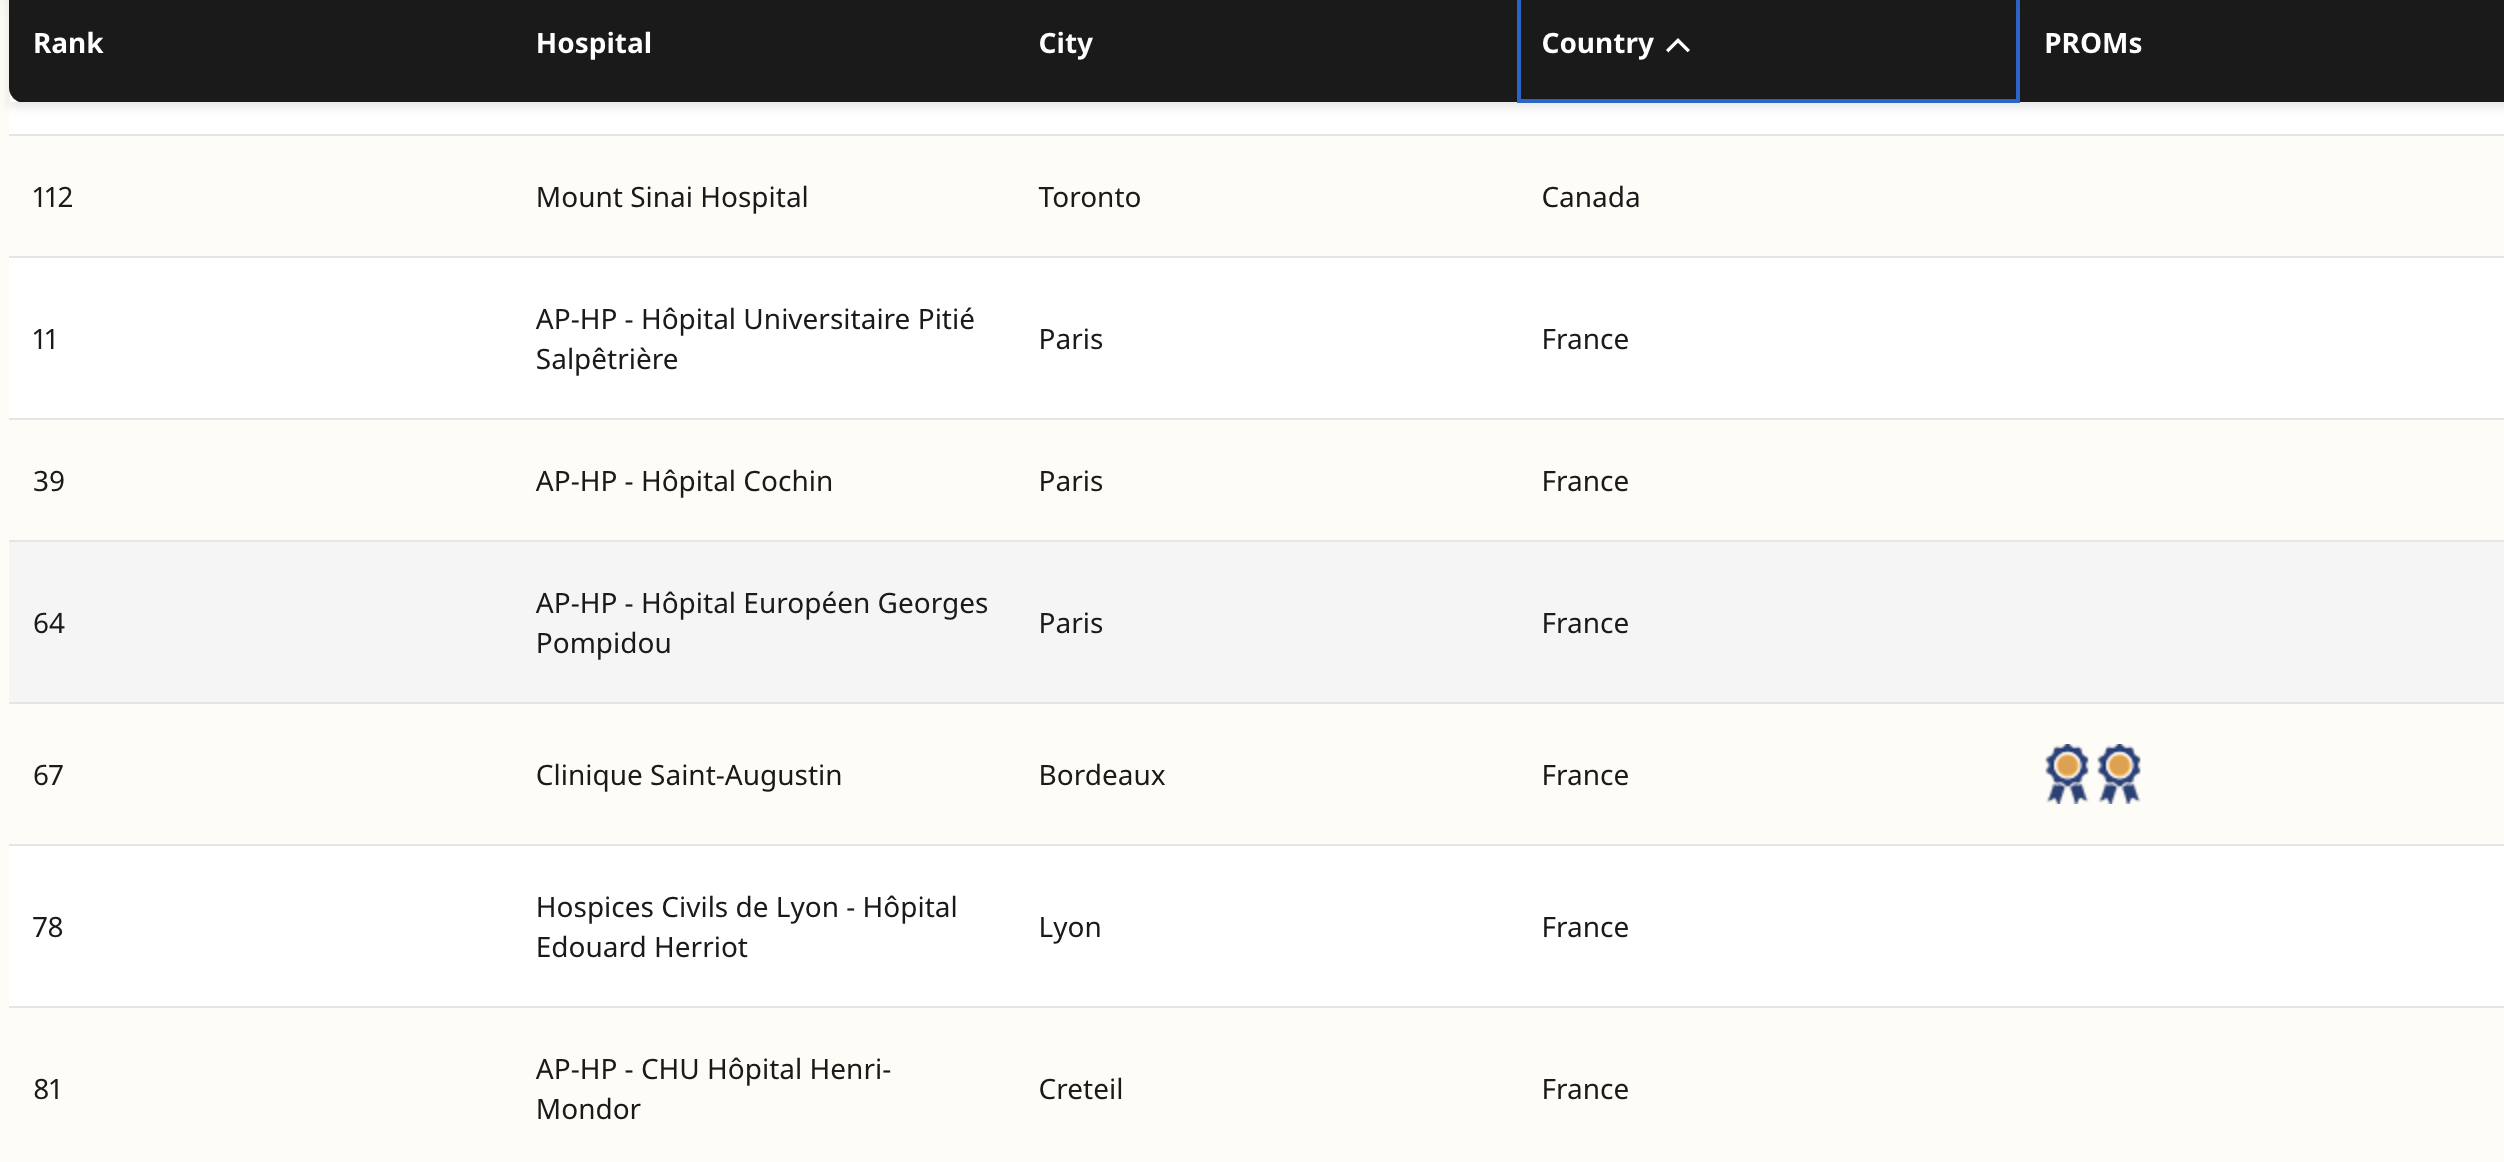Click the Bordeaux city cell
Screen dimensions: 2504x1162
[1101, 775]
